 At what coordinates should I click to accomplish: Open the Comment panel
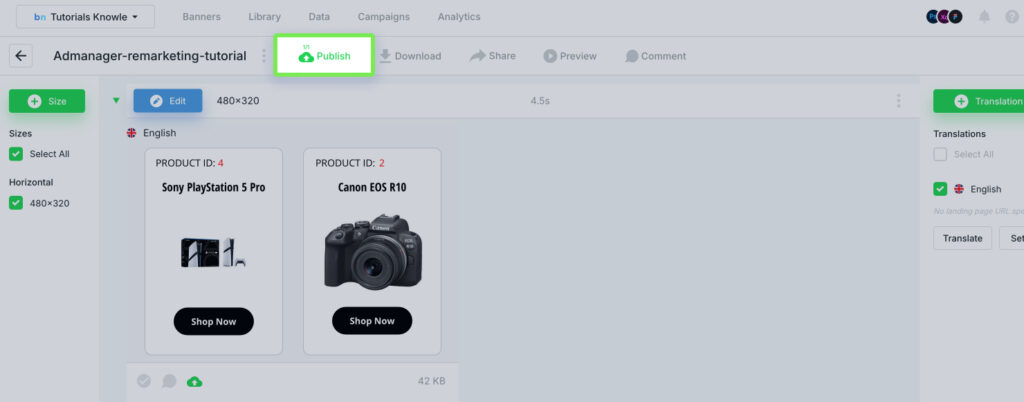click(656, 56)
